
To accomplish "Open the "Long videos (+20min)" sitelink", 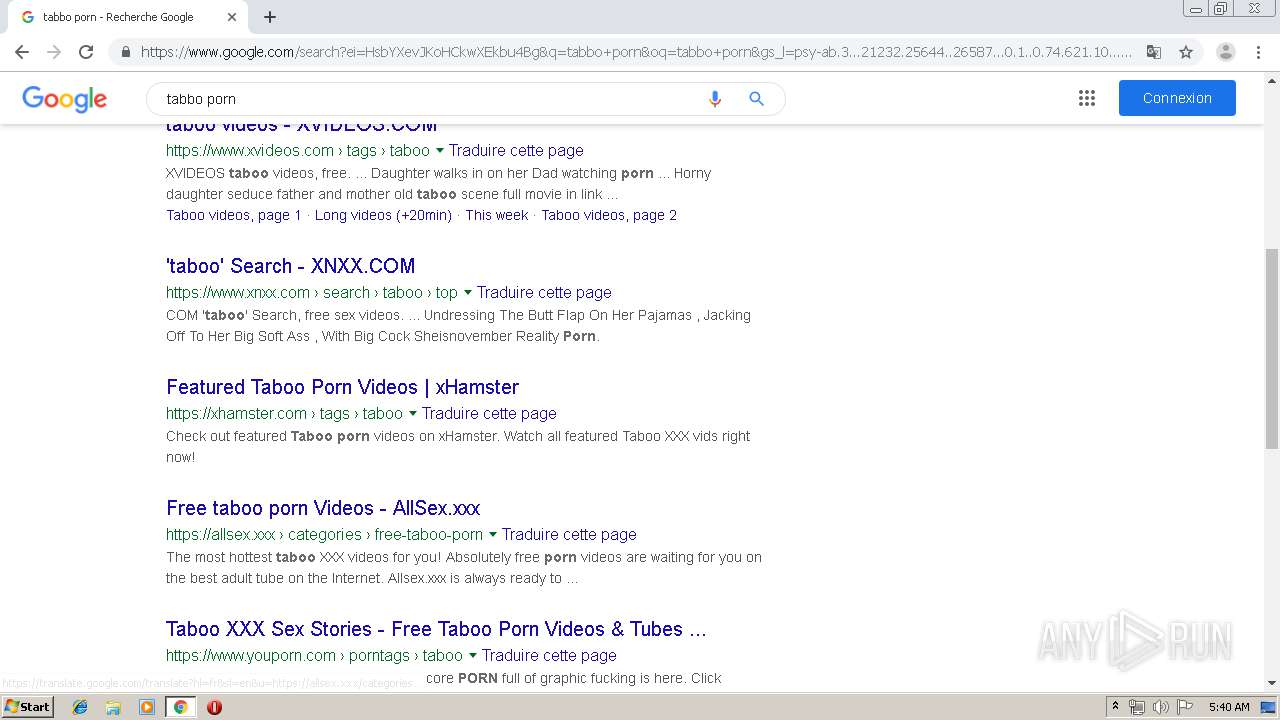I will (x=383, y=215).
